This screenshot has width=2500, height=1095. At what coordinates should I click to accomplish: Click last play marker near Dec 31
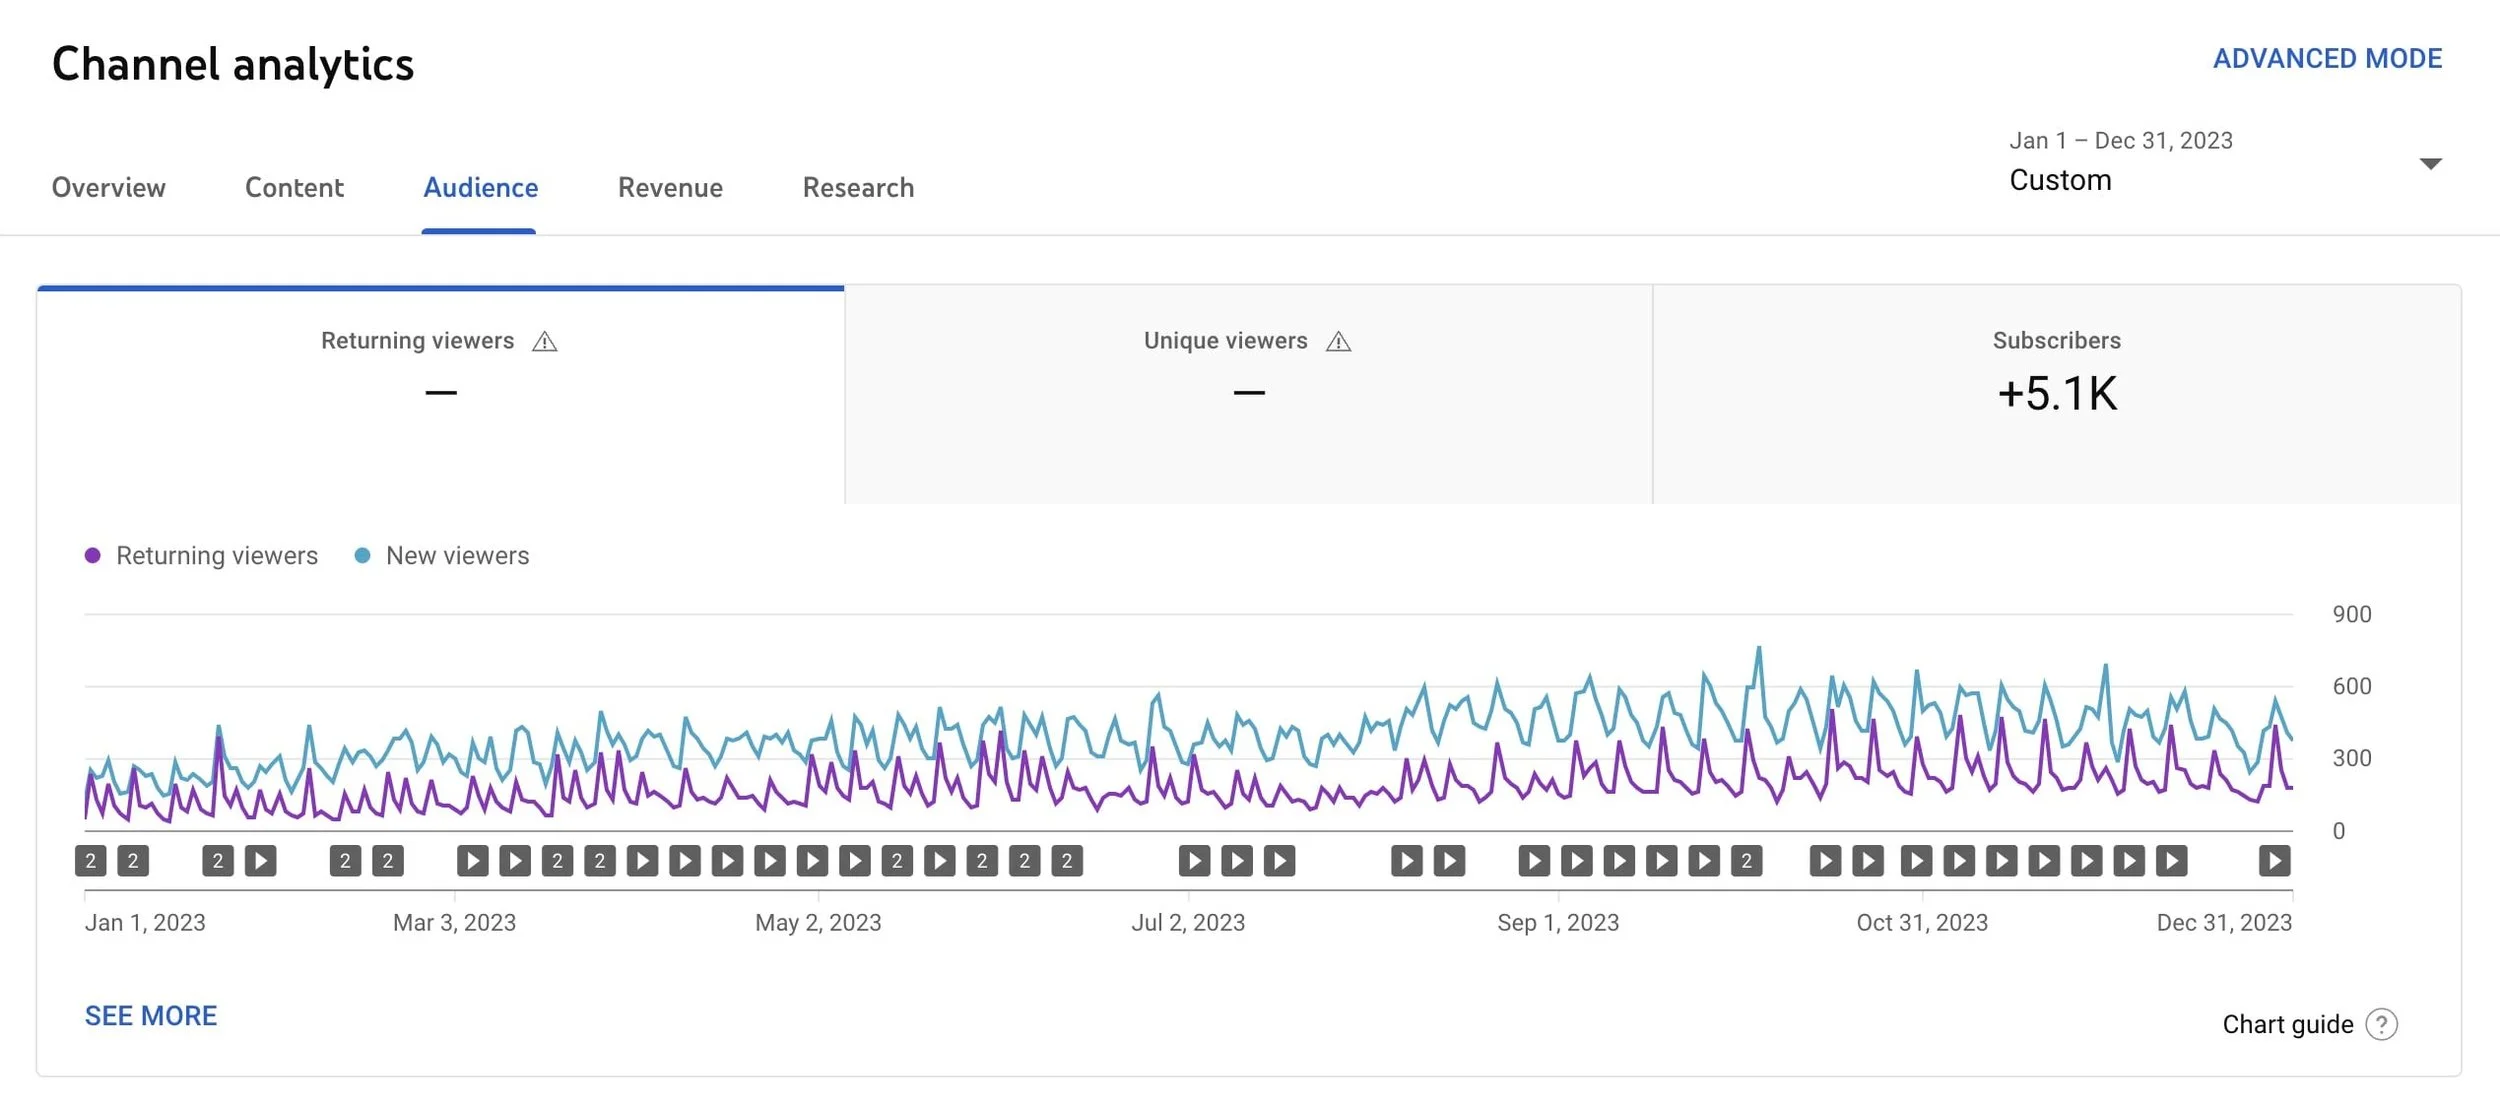(2274, 861)
